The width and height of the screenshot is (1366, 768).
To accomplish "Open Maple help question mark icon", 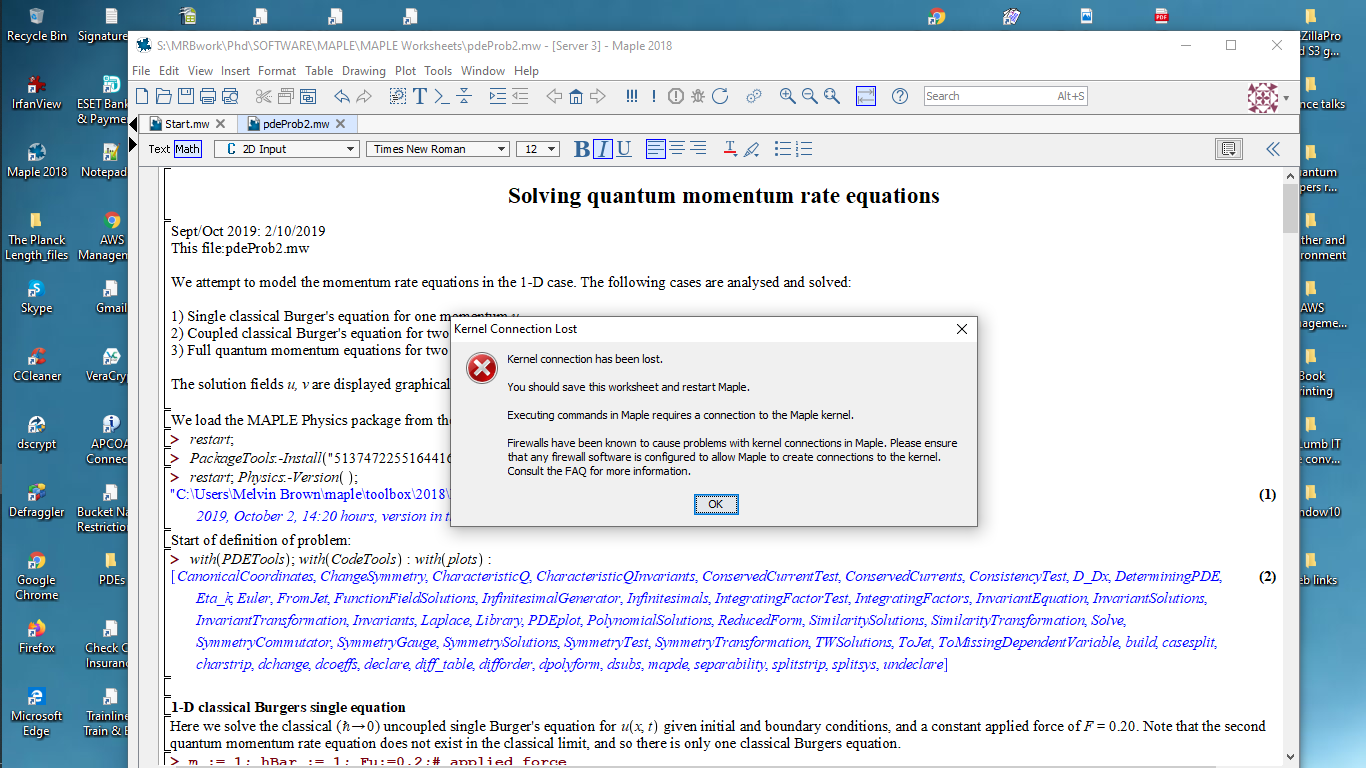I will (x=900, y=96).
